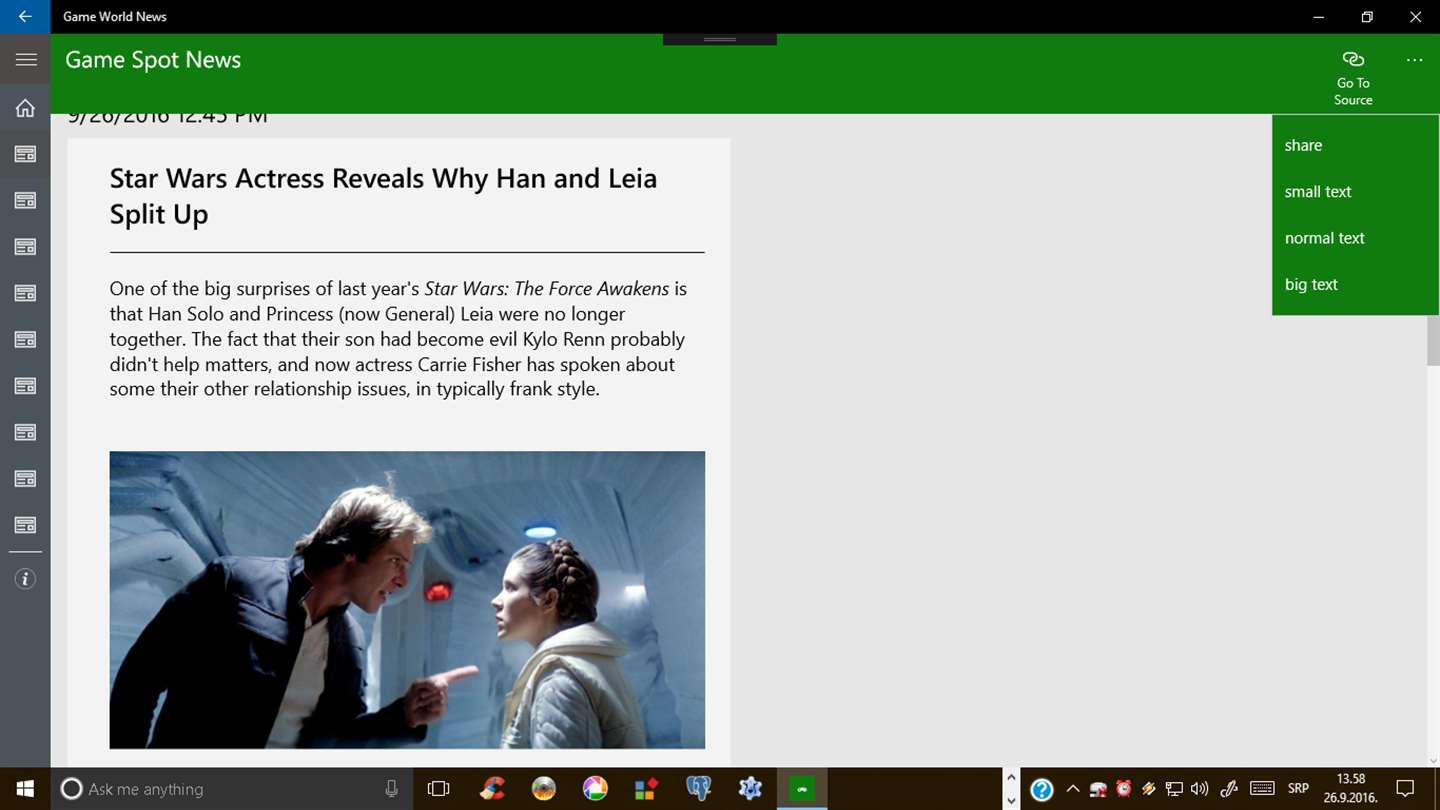The image size is (1440, 810).
Task: Click the red alarm clock tray icon
Action: click(1123, 789)
